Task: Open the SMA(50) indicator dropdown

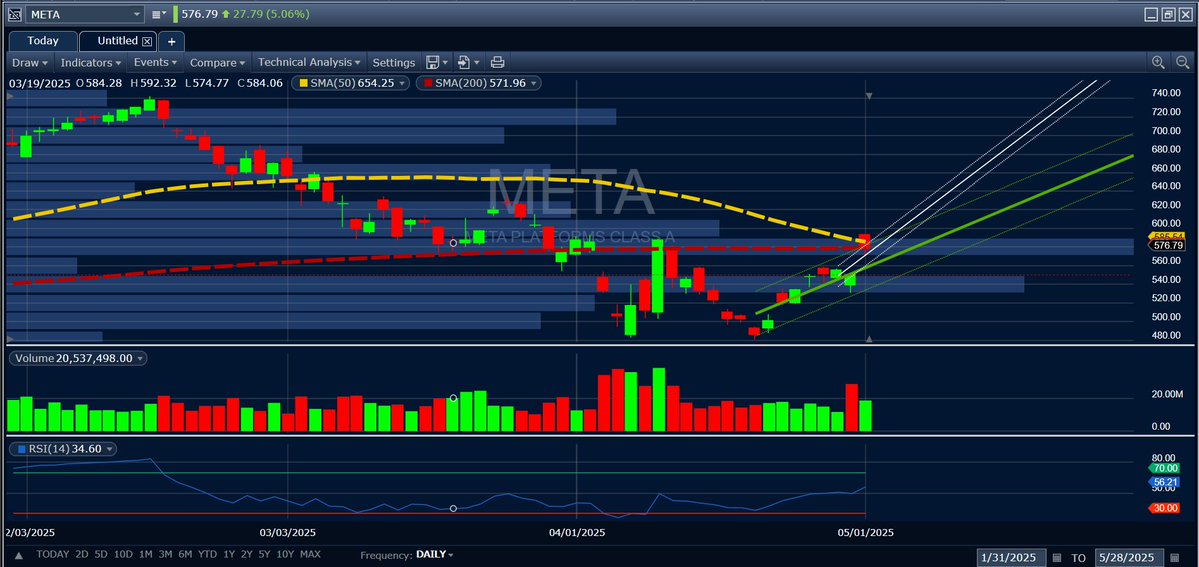Action: (x=402, y=83)
